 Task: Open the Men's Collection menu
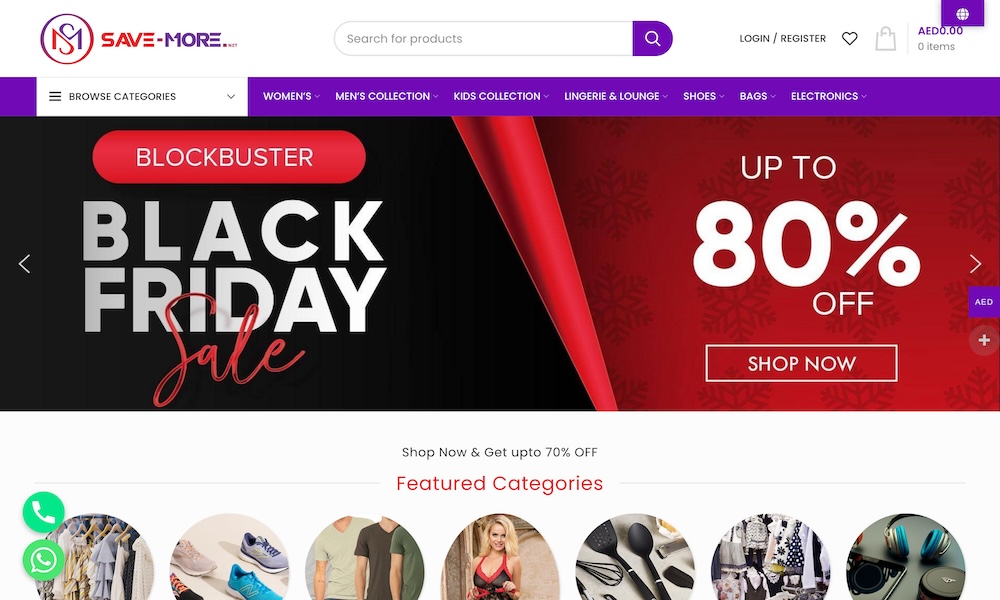[x=386, y=96]
